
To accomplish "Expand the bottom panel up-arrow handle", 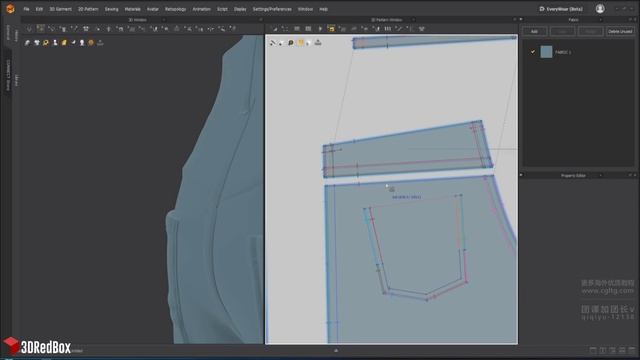I will (336, 351).
